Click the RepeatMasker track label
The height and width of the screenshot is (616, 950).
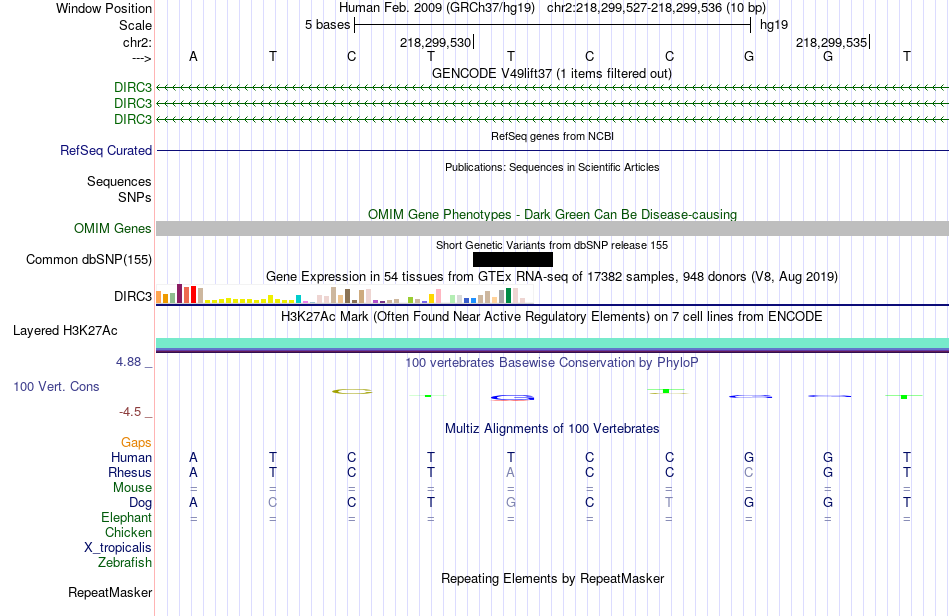coord(110,592)
